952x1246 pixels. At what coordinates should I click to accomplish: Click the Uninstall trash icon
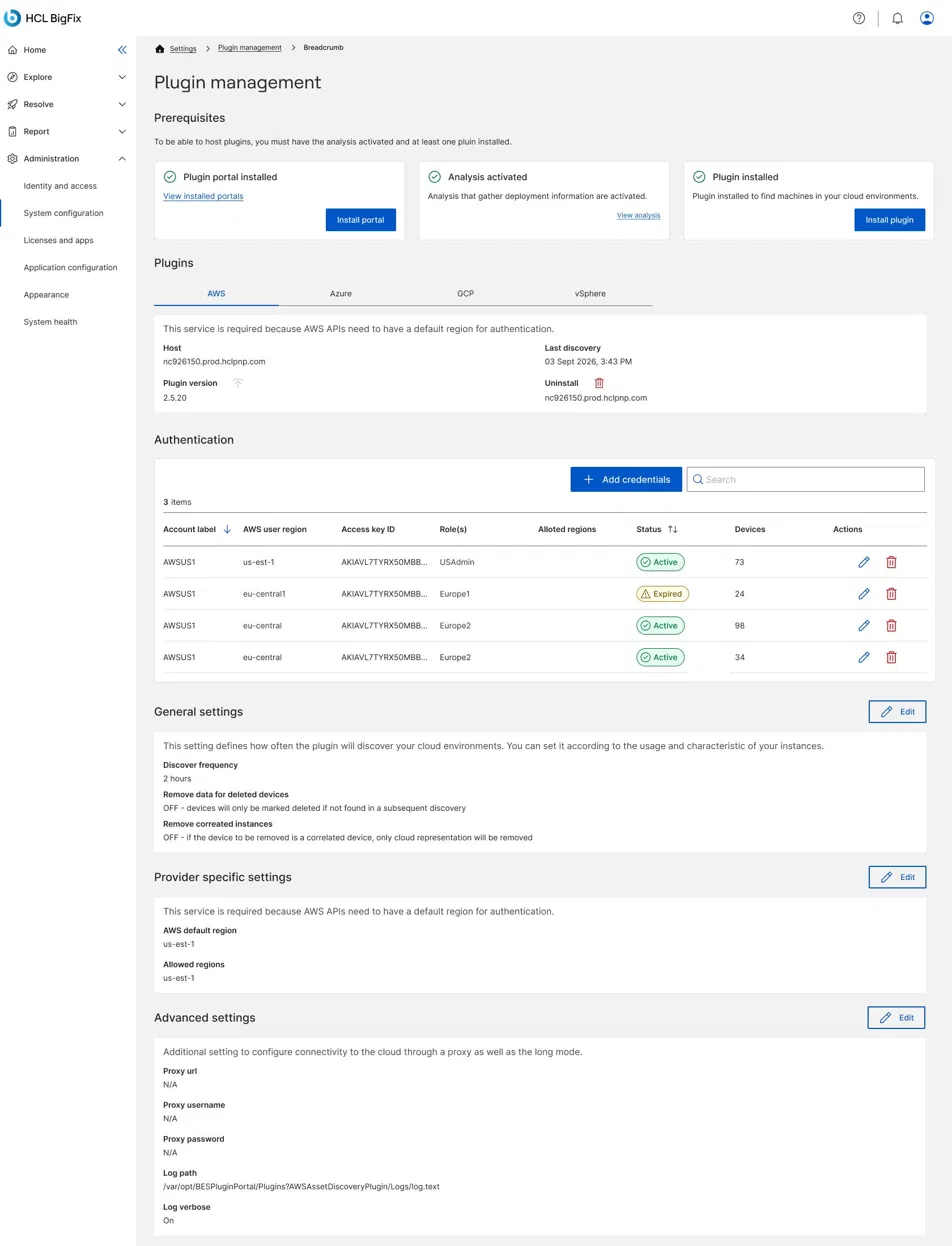(599, 383)
